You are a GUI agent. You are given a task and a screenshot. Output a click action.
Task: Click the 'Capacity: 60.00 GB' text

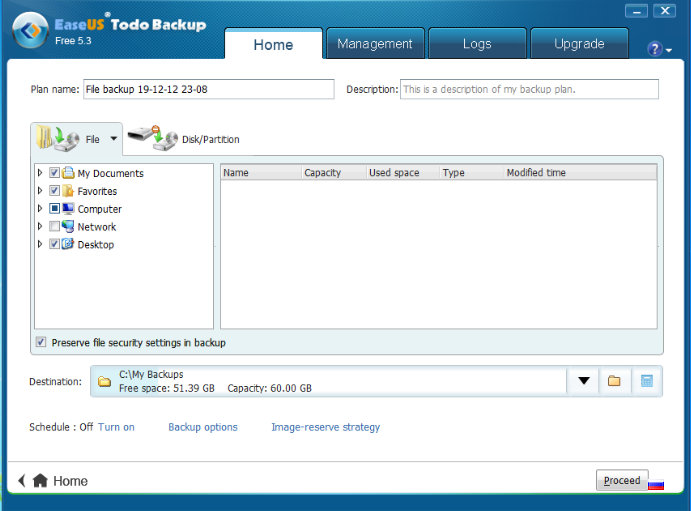coord(269,388)
